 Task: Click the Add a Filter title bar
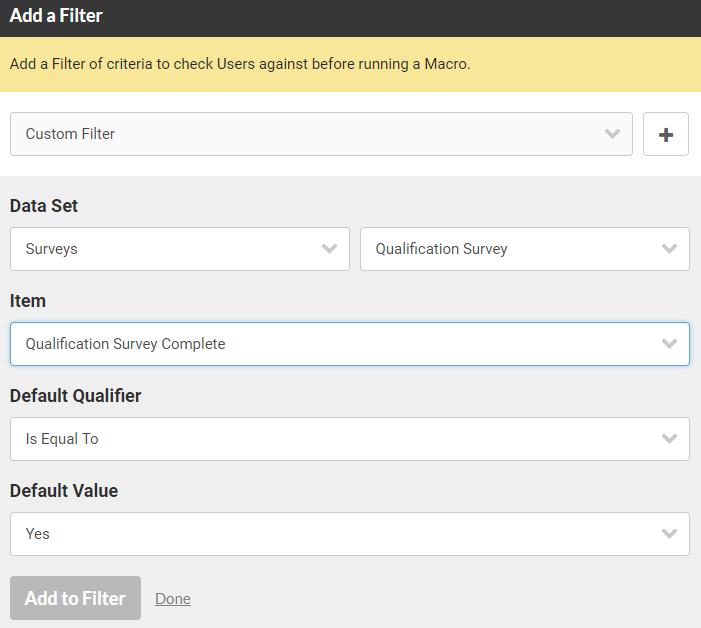(350, 18)
